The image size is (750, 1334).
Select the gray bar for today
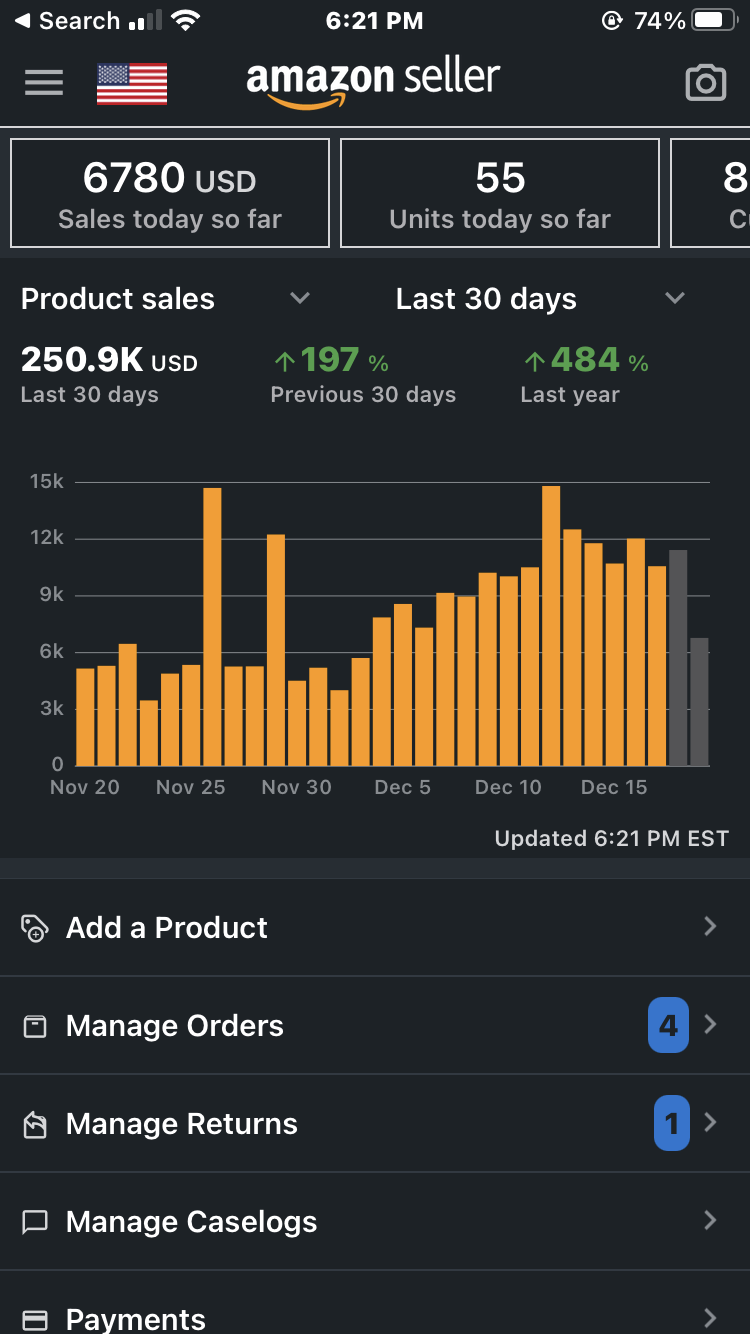699,702
